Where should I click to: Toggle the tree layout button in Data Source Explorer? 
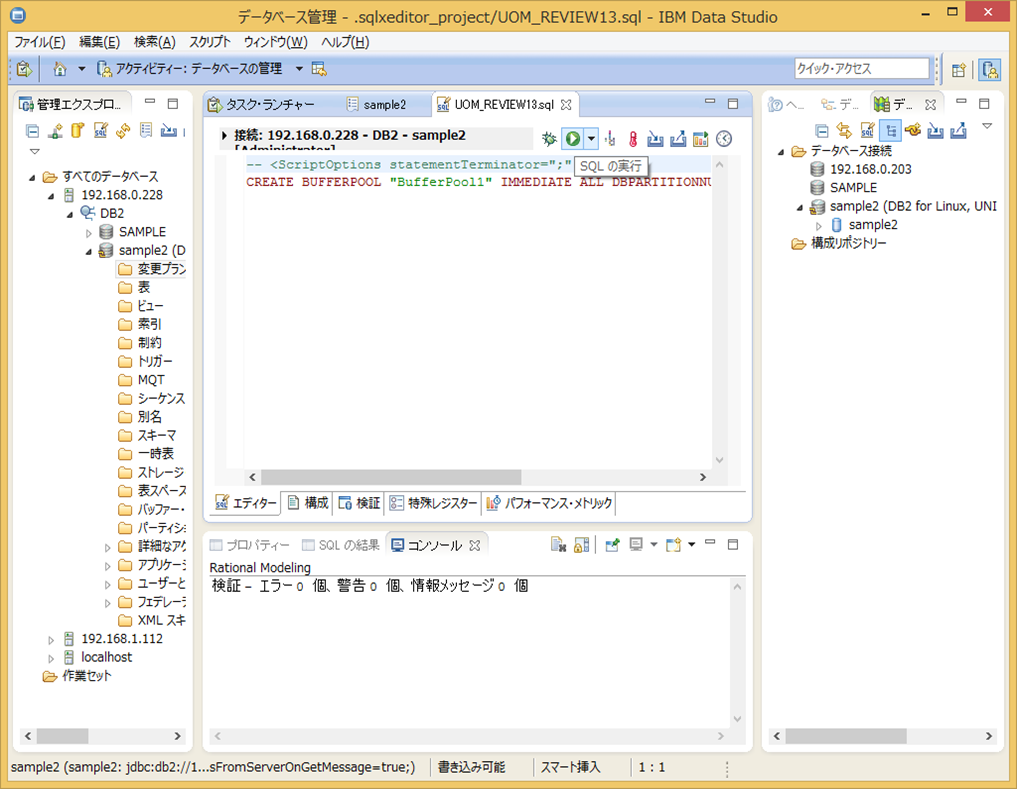[890, 131]
